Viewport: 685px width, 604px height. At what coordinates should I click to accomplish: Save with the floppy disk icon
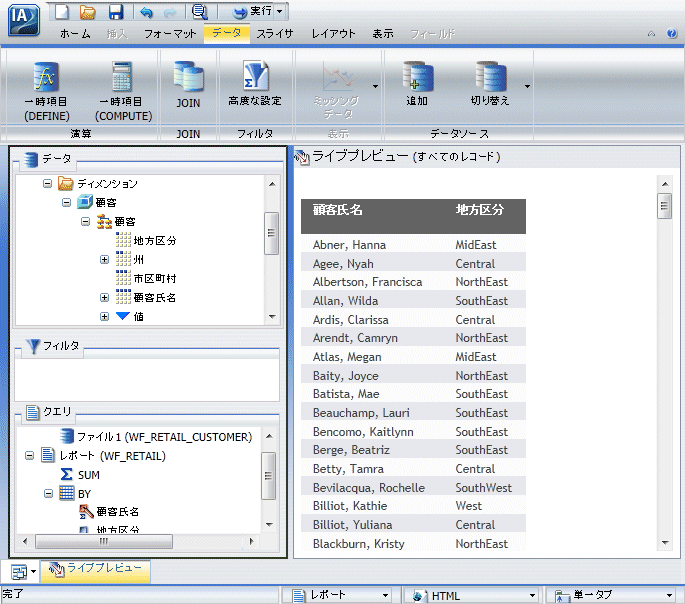116,12
